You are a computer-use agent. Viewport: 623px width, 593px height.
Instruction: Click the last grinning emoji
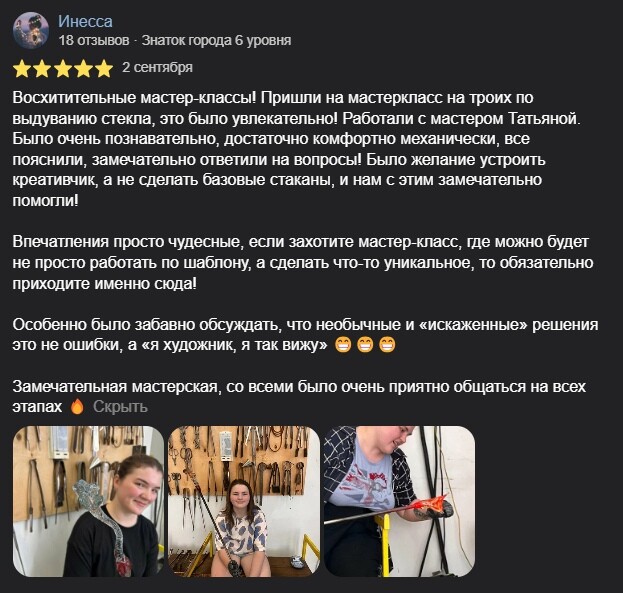(387, 345)
